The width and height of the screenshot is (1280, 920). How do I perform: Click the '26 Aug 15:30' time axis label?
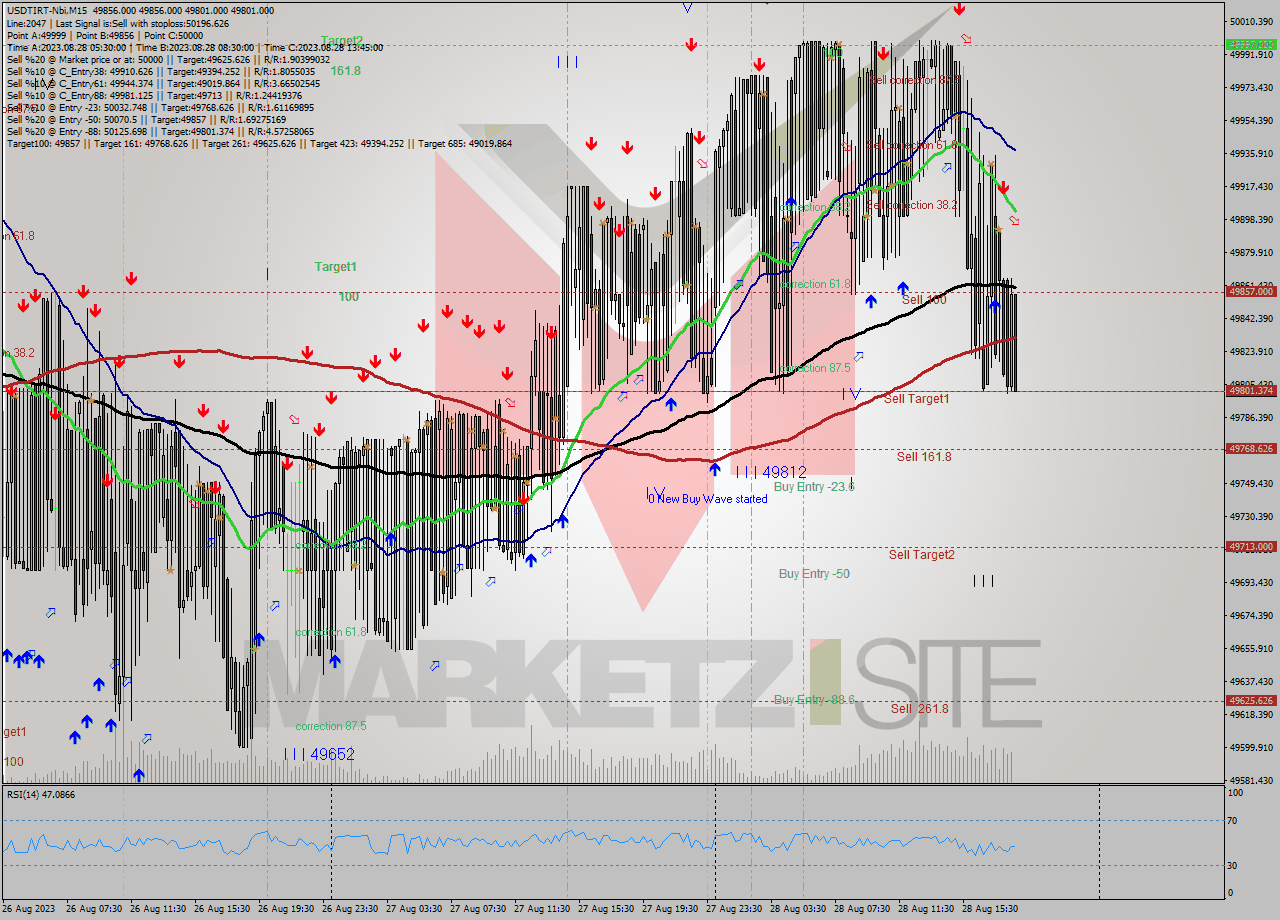point(222,909)
